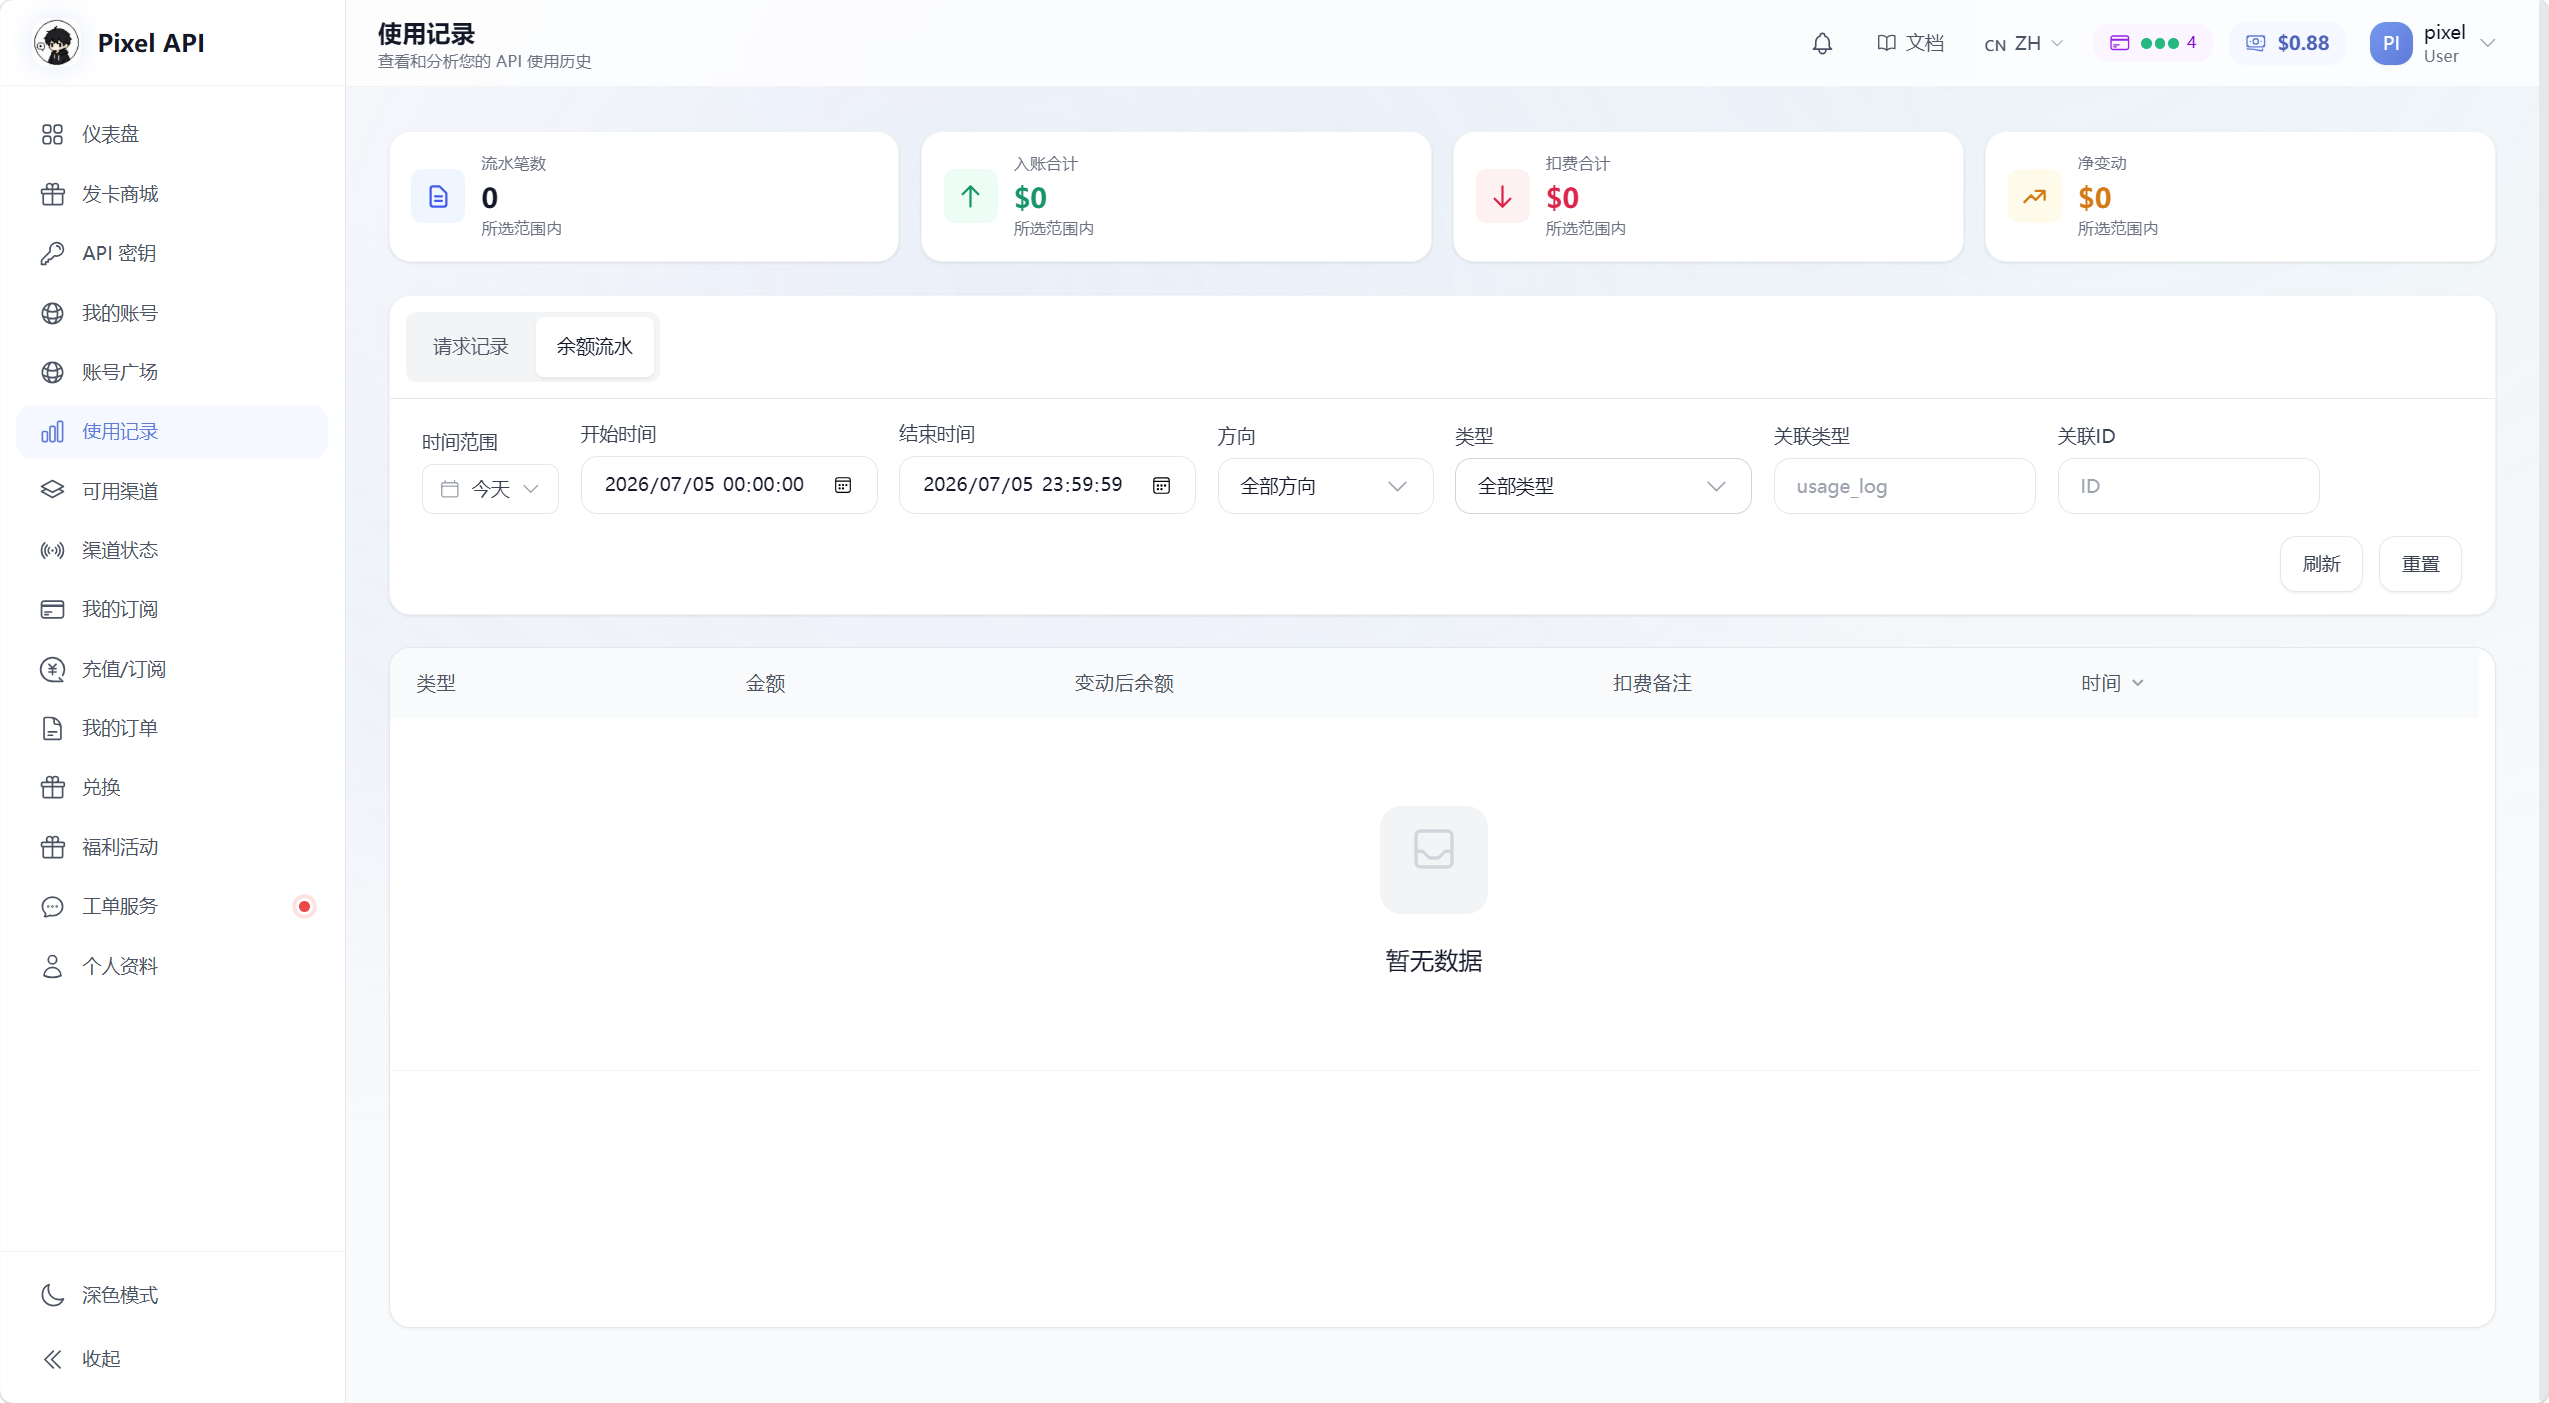Open the 全部方向 direction dropdown

(x=1325, y=486)
